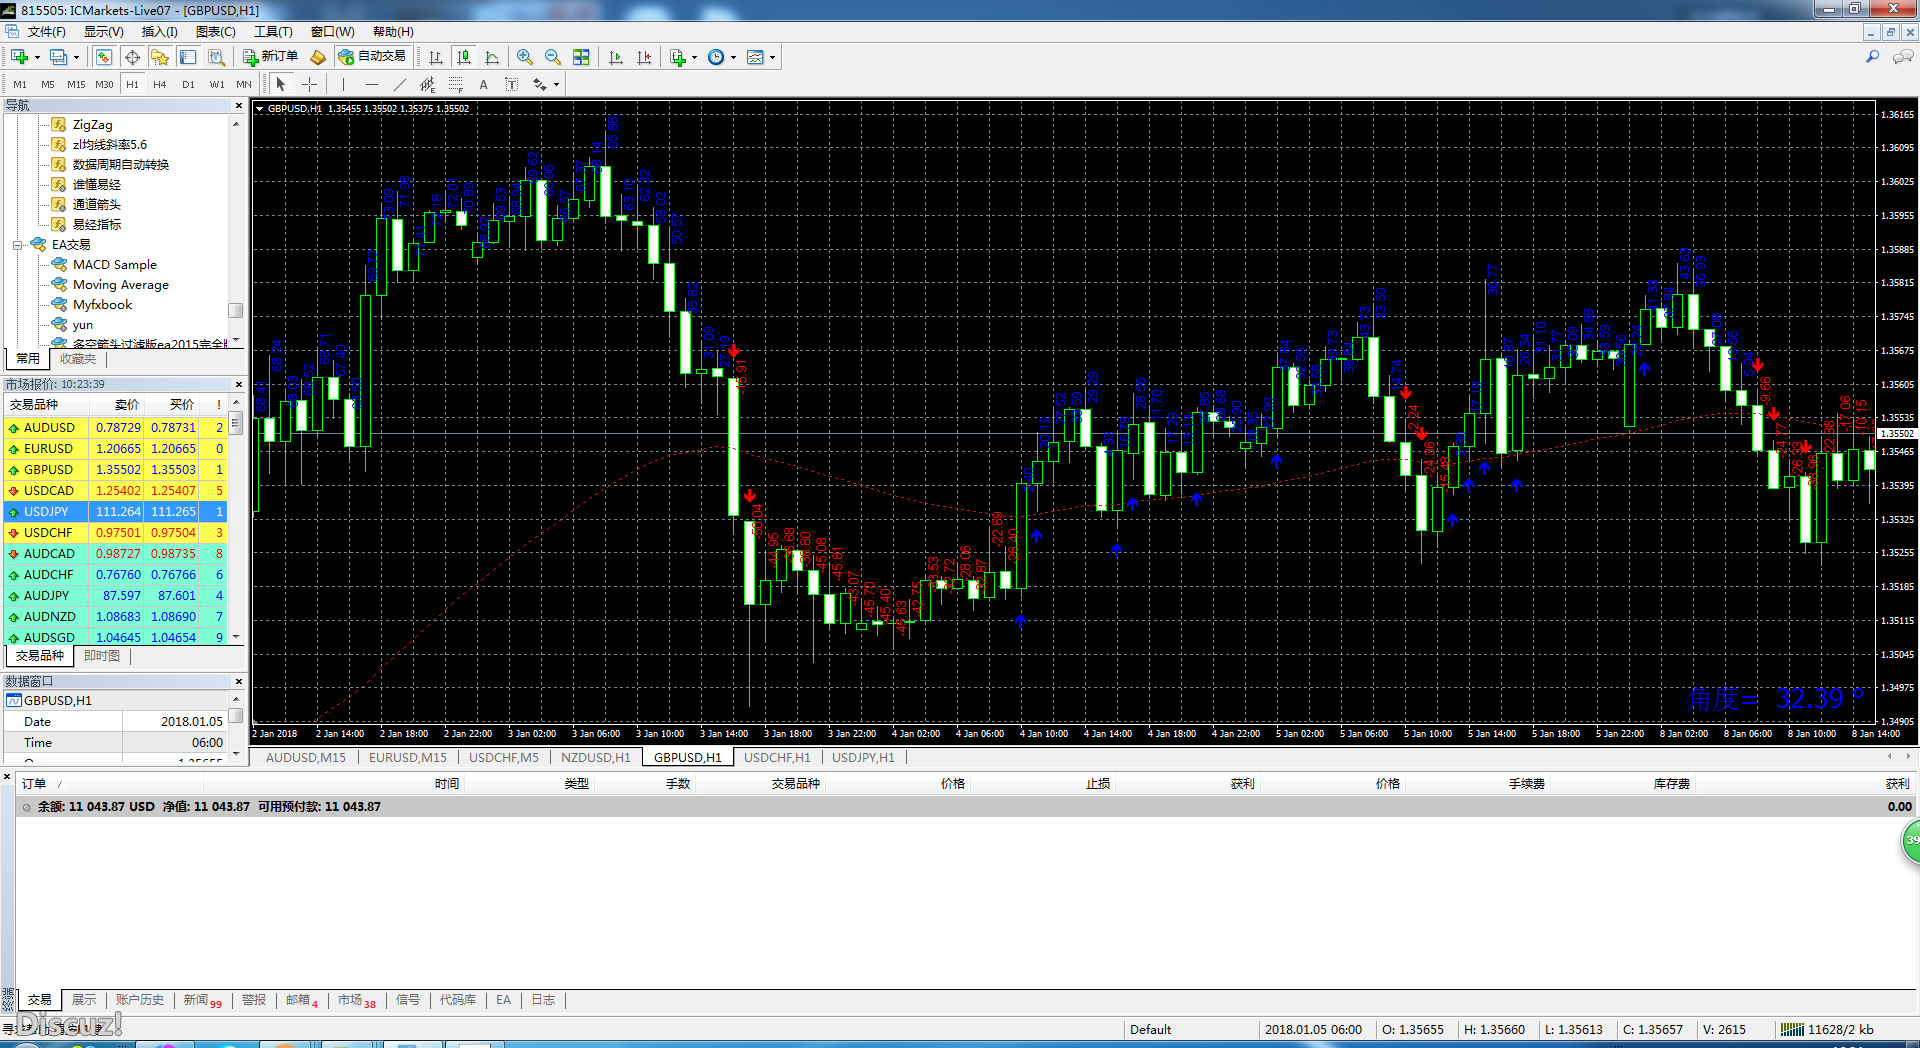Click the new chart icon
Screen dimensions: 1920x1048
click(19, 57)
